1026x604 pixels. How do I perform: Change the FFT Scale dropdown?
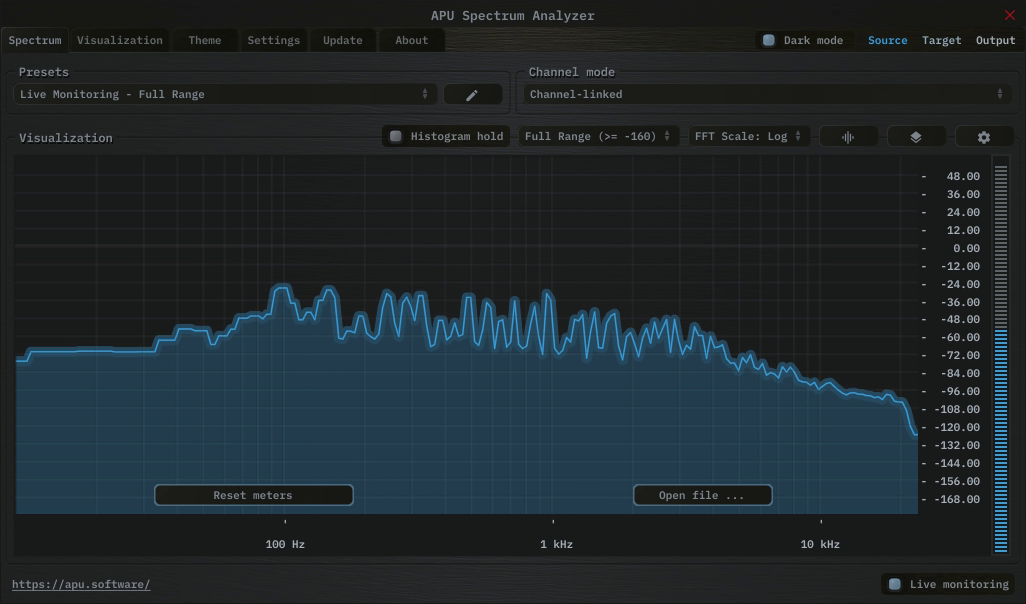[748, 137]
